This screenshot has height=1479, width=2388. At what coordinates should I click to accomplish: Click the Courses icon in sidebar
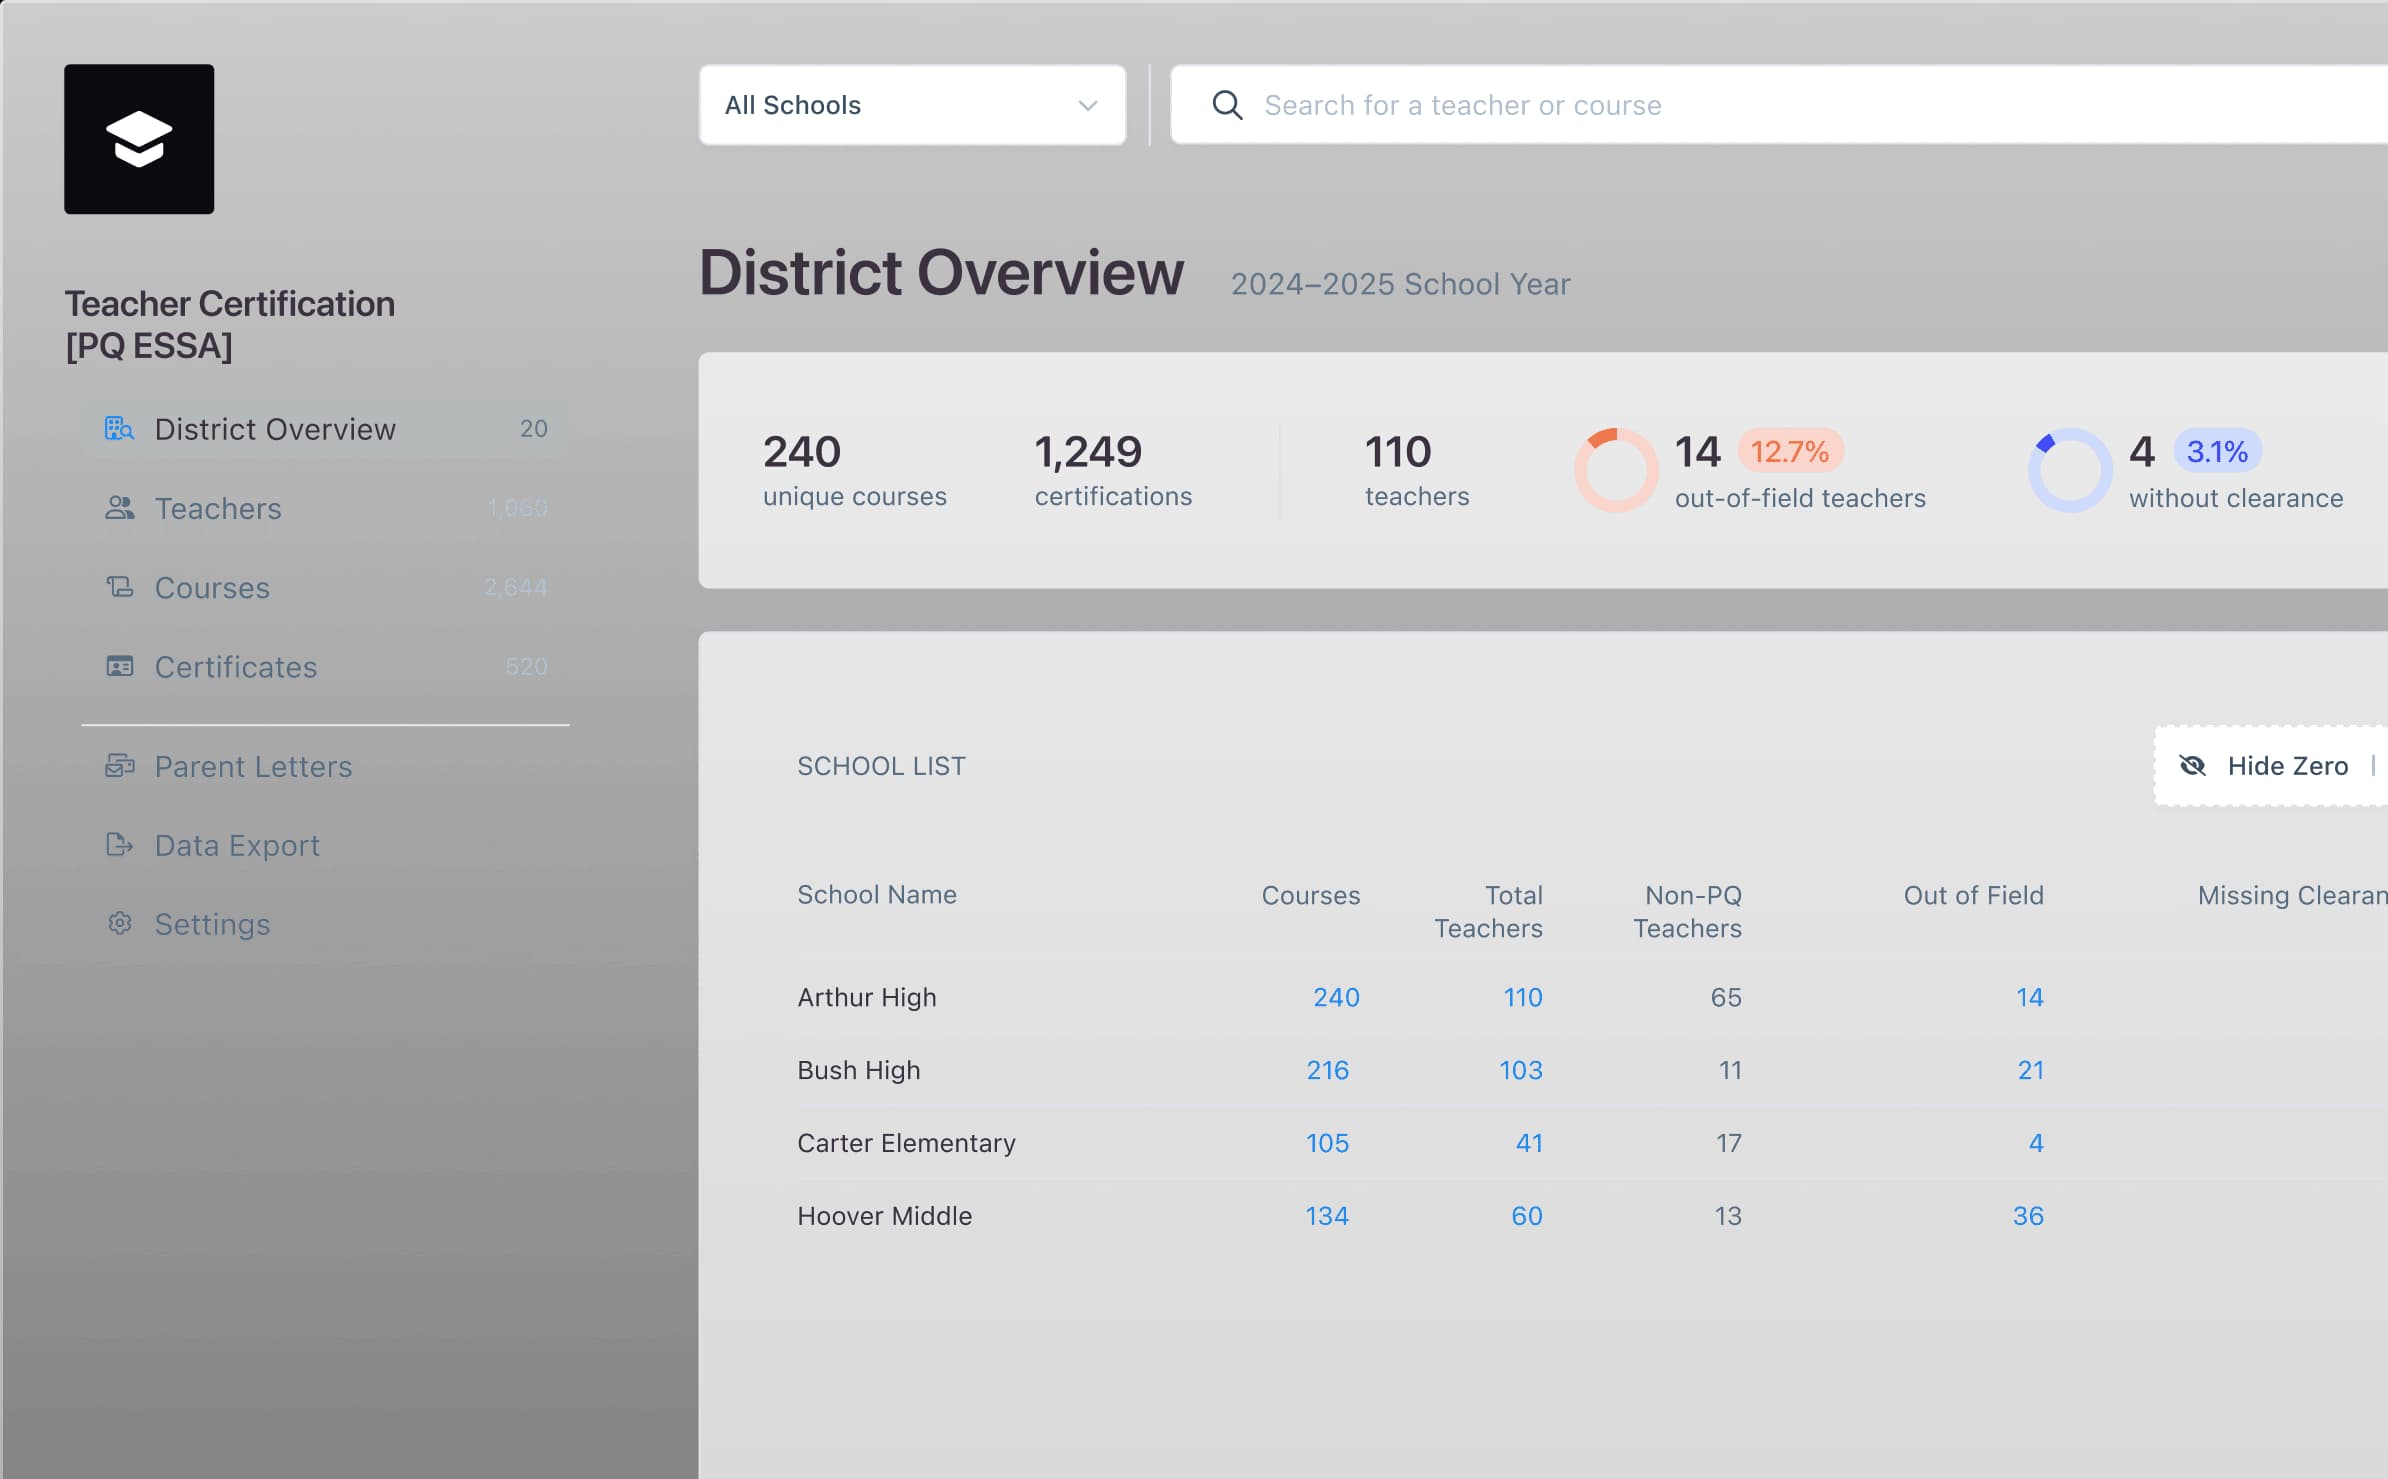tap(119, 587)
